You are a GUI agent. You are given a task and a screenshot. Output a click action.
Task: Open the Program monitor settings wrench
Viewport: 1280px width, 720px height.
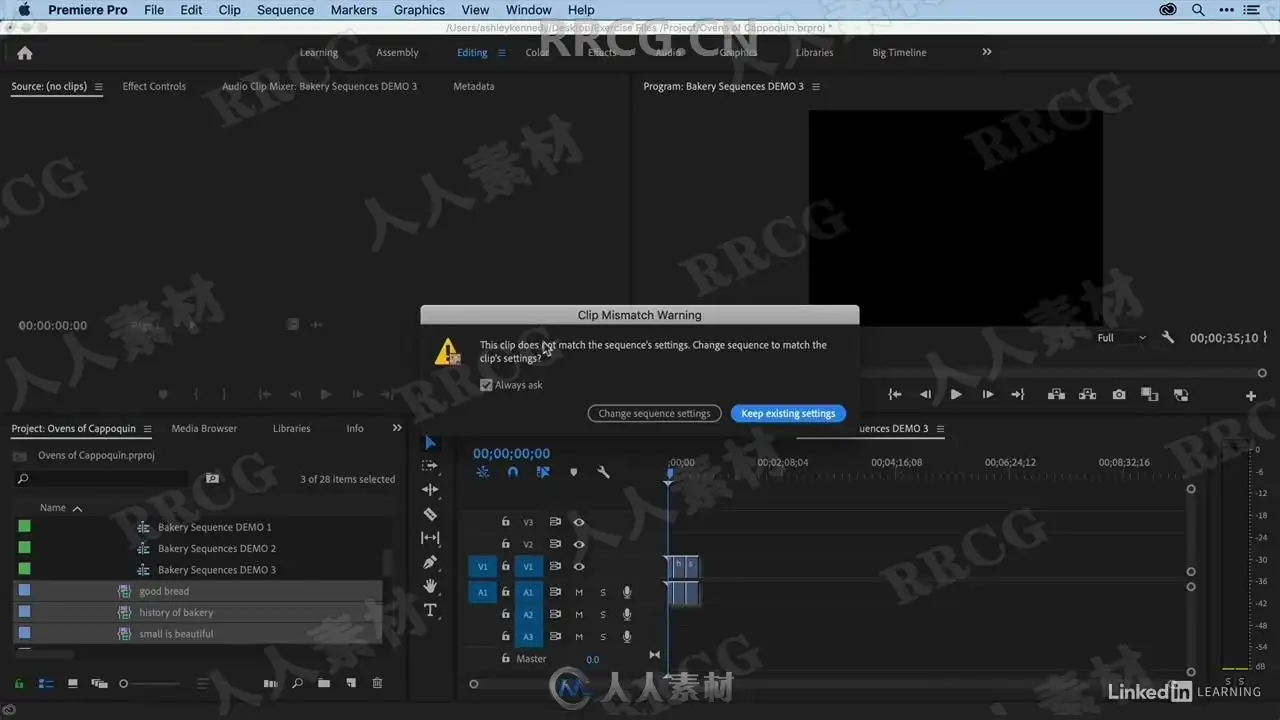(x=1167, y=338)
